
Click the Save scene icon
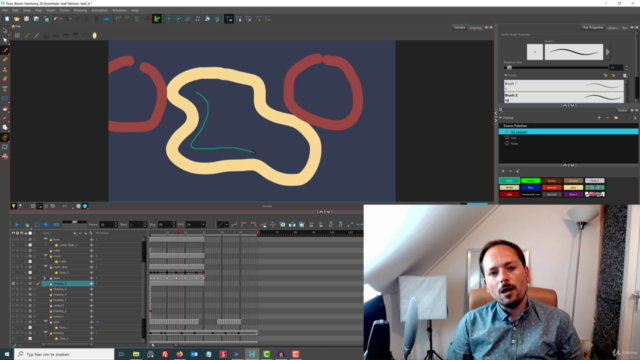click(x=27, y=19)
